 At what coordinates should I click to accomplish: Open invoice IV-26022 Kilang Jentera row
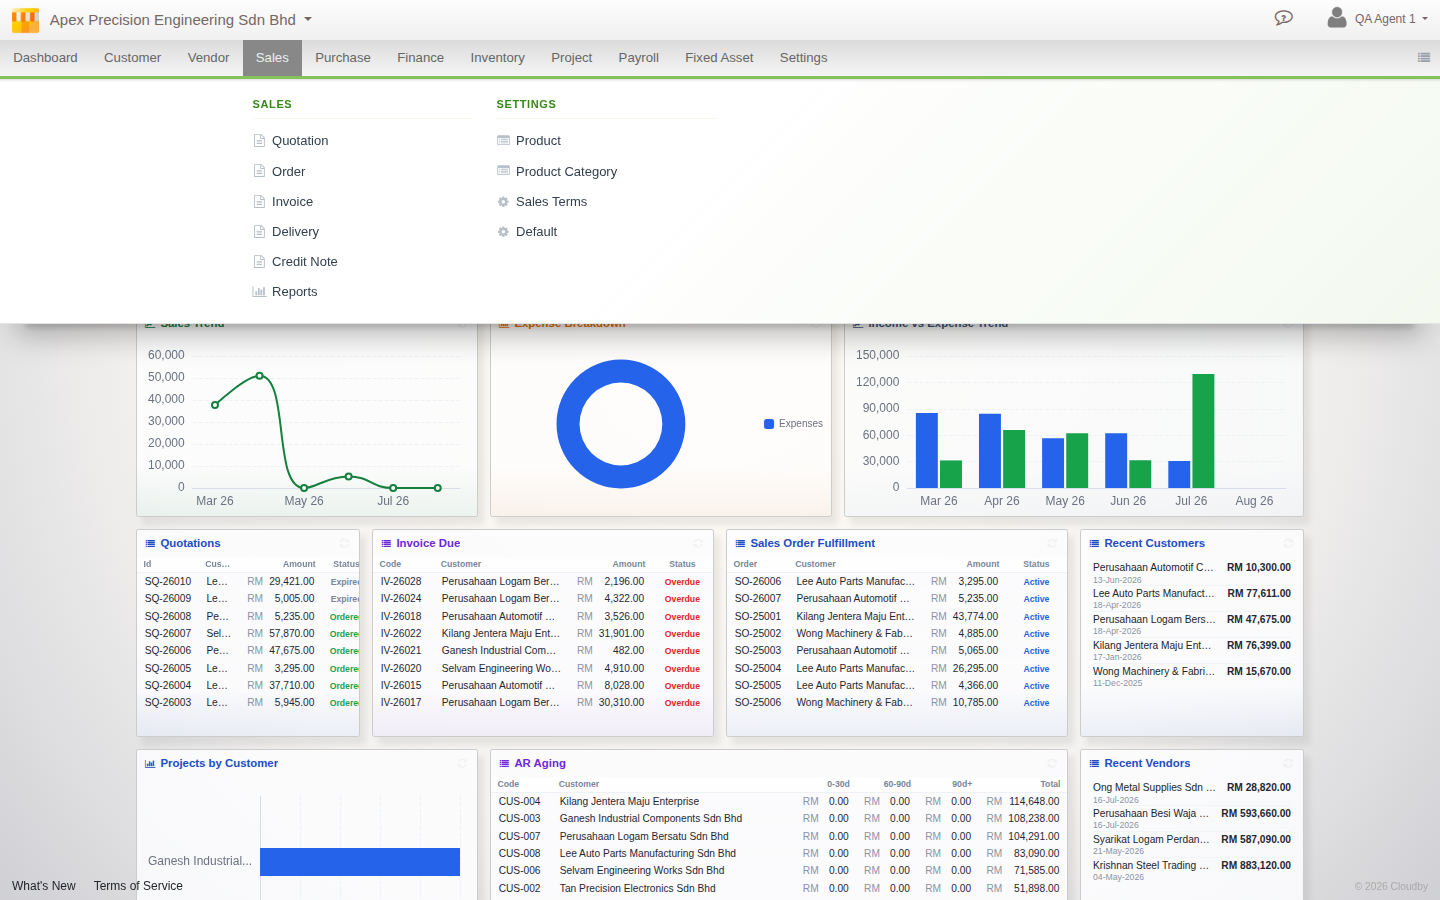tap(542, 633)
